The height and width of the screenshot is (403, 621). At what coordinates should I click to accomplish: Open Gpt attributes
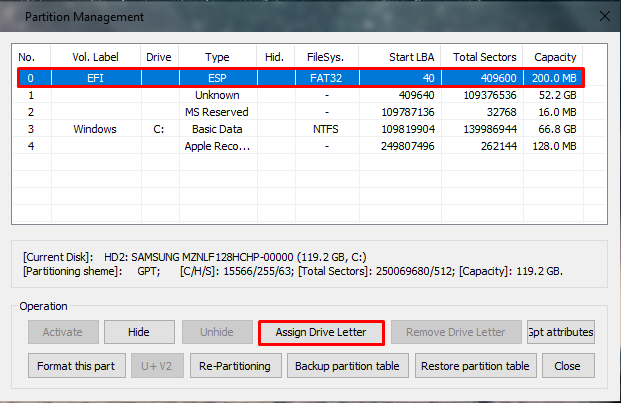point(560,332)
